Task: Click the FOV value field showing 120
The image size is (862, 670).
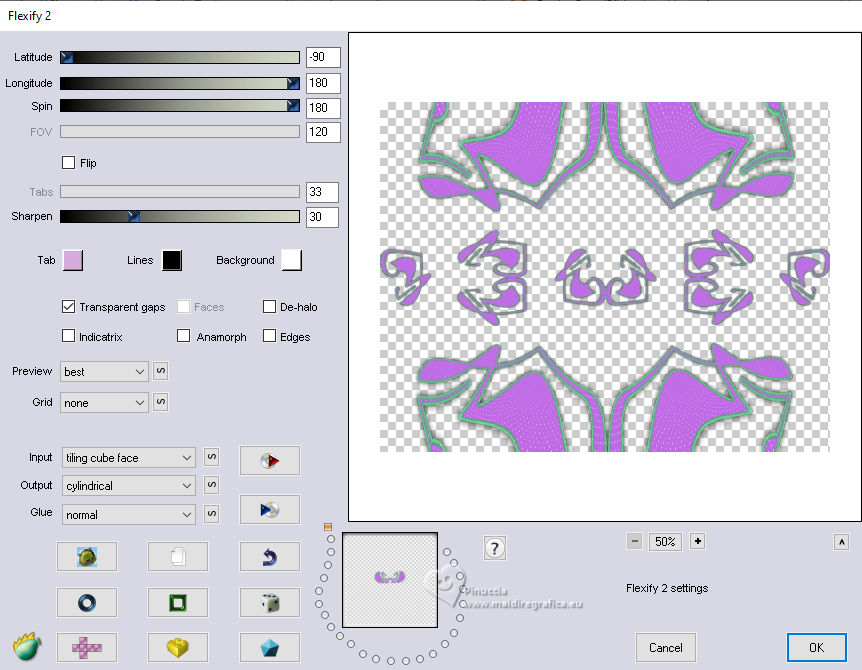Action: click(323, 132)
